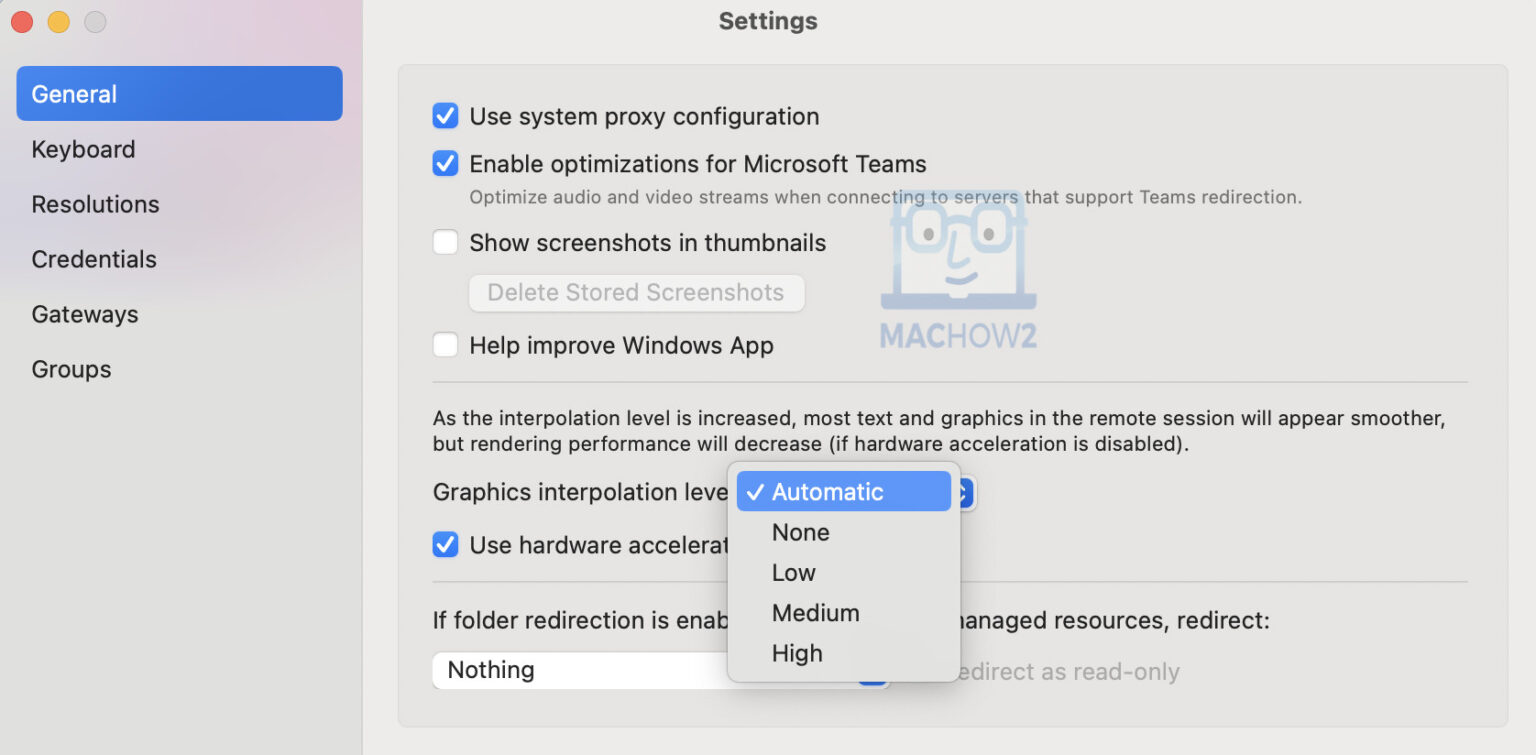Choose Low interpolation level
The height and width of the screenshot is (755, 1536).
[x=793, y=572]
